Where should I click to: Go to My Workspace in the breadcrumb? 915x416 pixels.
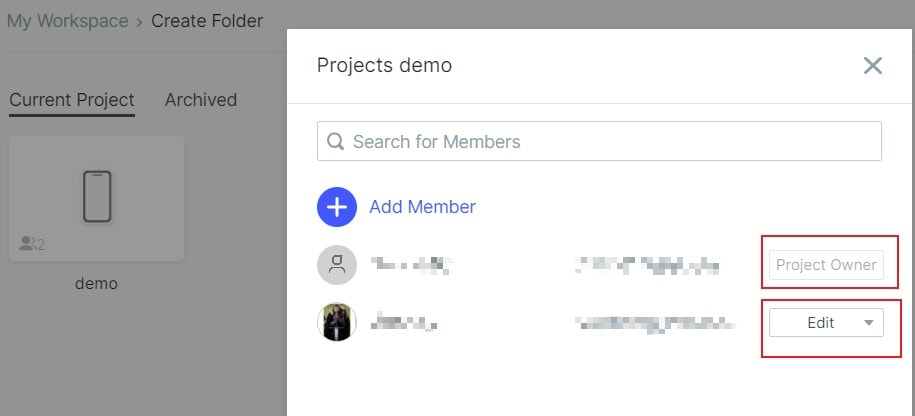(68, 21)
